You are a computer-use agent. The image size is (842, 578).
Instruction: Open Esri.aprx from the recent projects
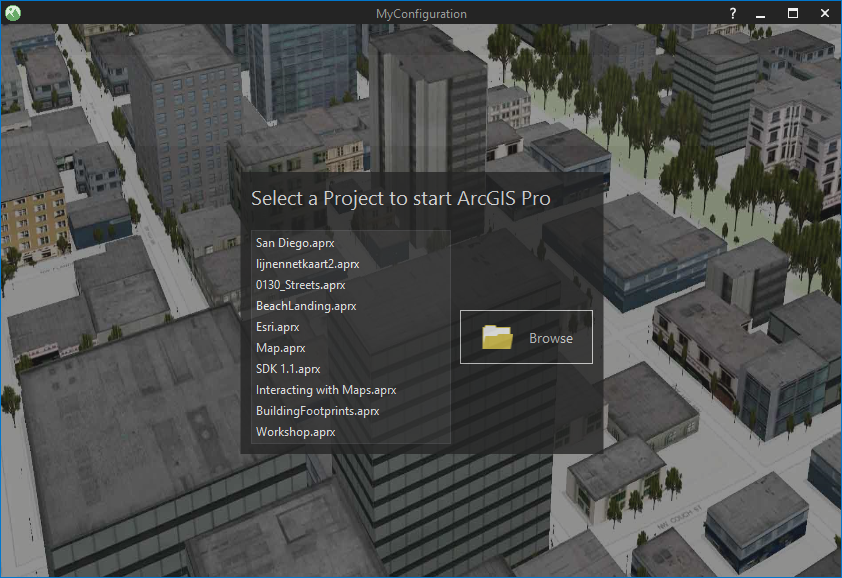(277, 327)
